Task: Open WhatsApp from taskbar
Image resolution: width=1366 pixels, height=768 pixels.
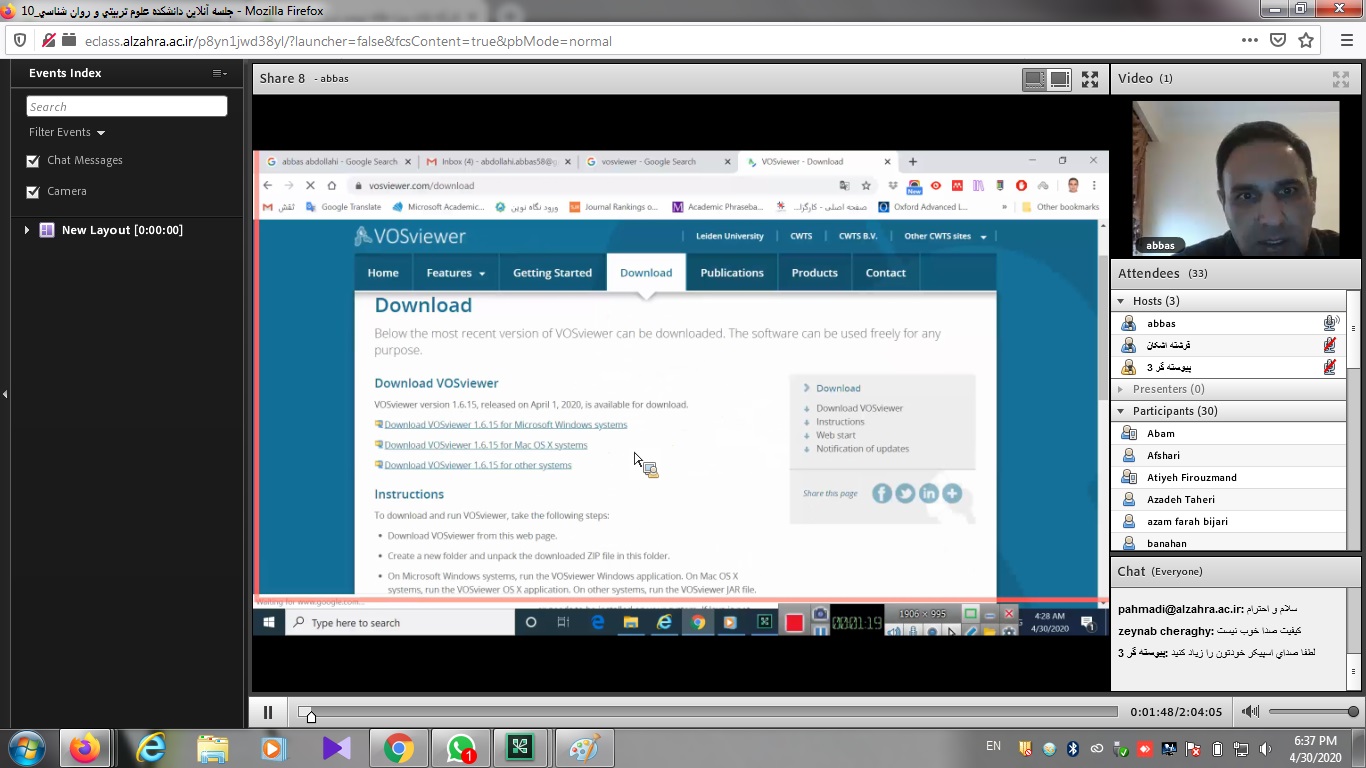Action: 460,748
